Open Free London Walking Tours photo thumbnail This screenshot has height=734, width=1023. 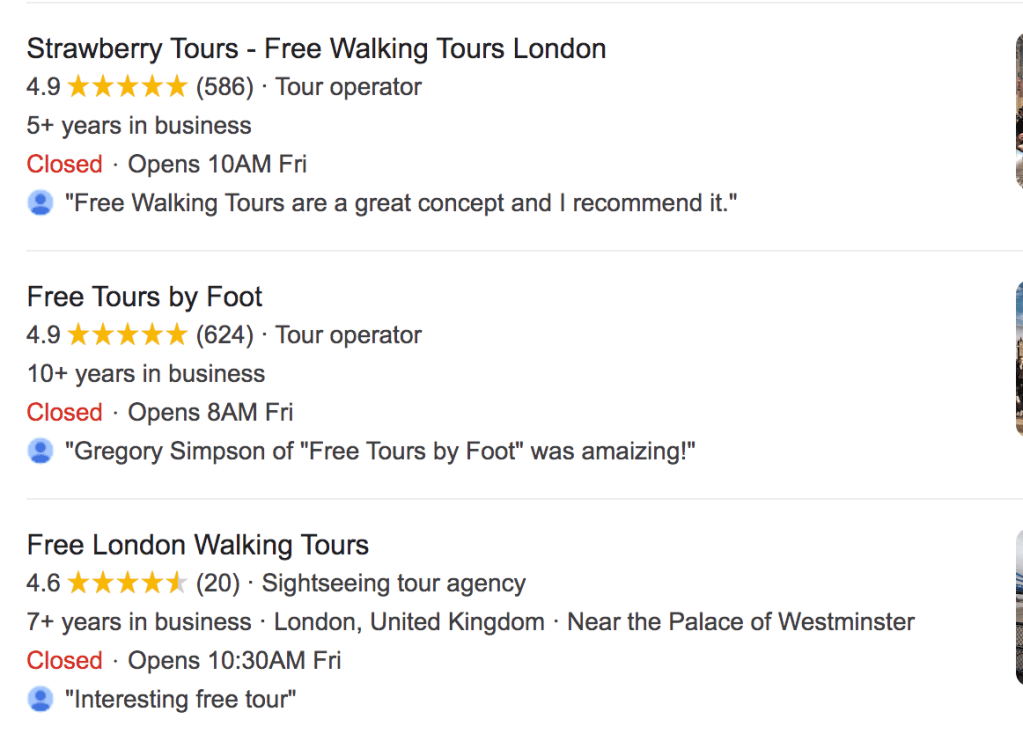[1018, 606]
